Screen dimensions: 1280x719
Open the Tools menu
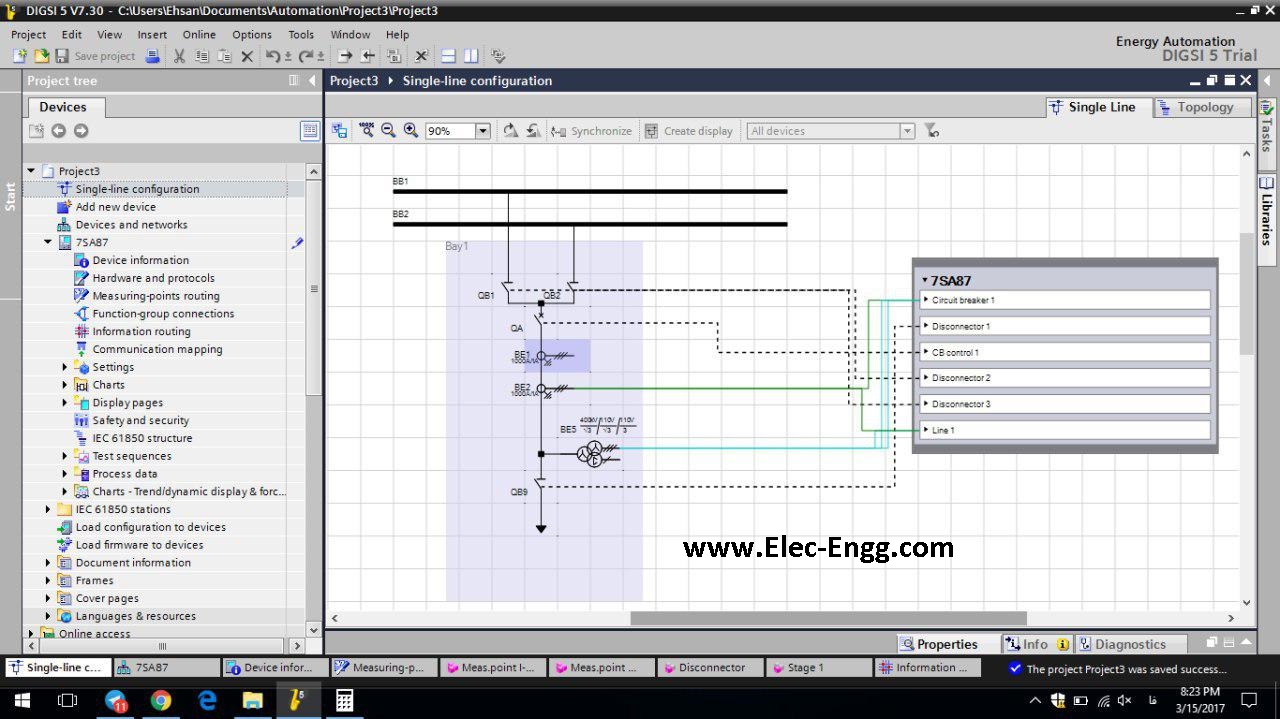(x=301, y=34)
